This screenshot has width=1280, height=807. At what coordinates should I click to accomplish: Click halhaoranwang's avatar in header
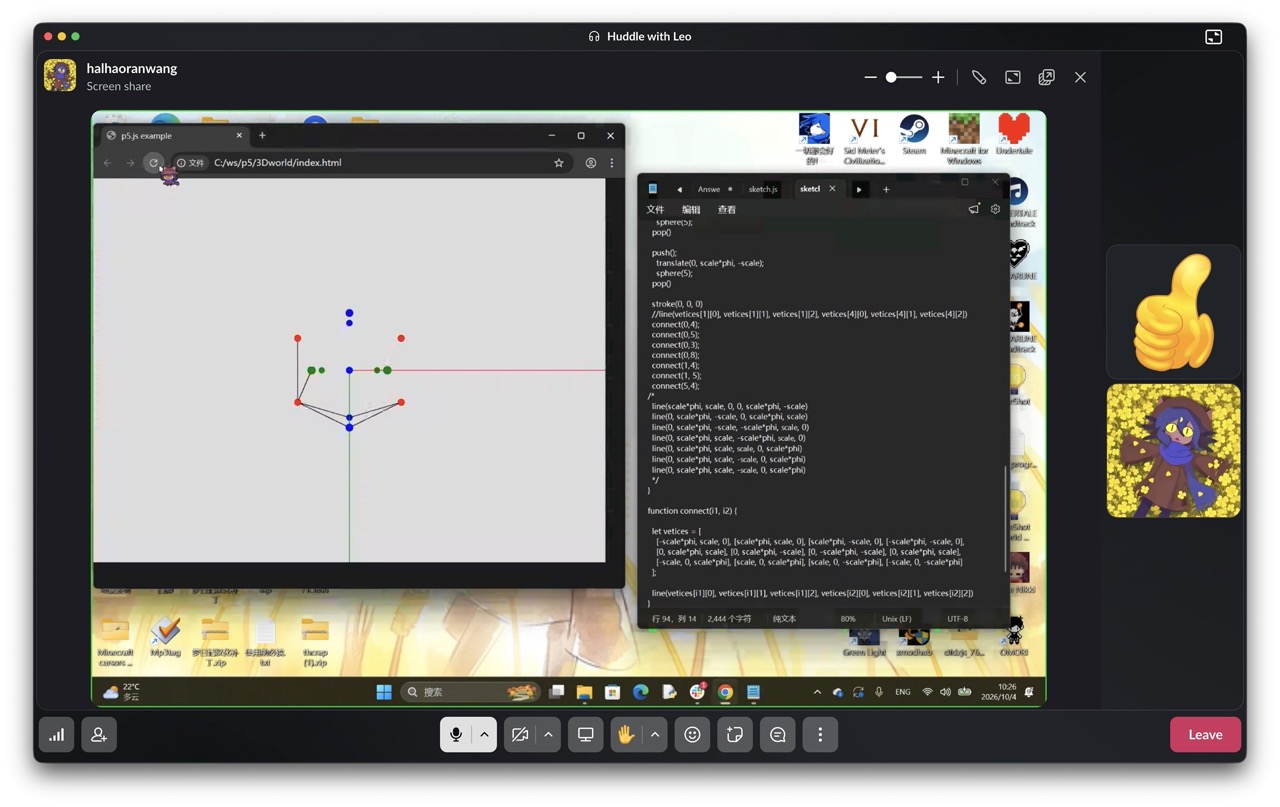click(x=60, y=76)
